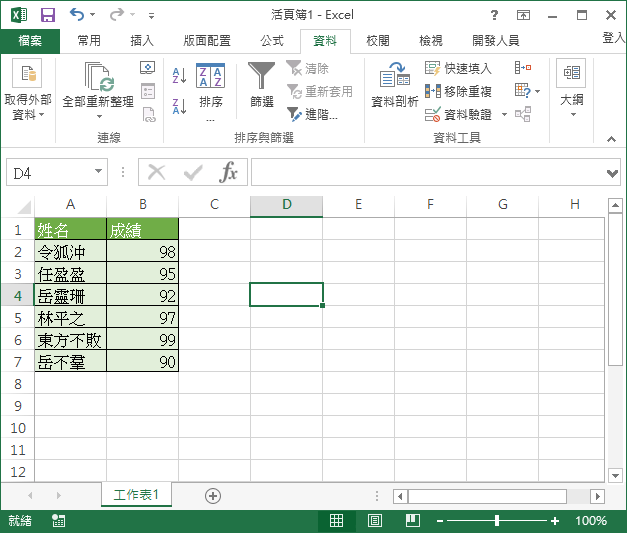
Task: Click the 100% zoom level
Action: (591, 521)
